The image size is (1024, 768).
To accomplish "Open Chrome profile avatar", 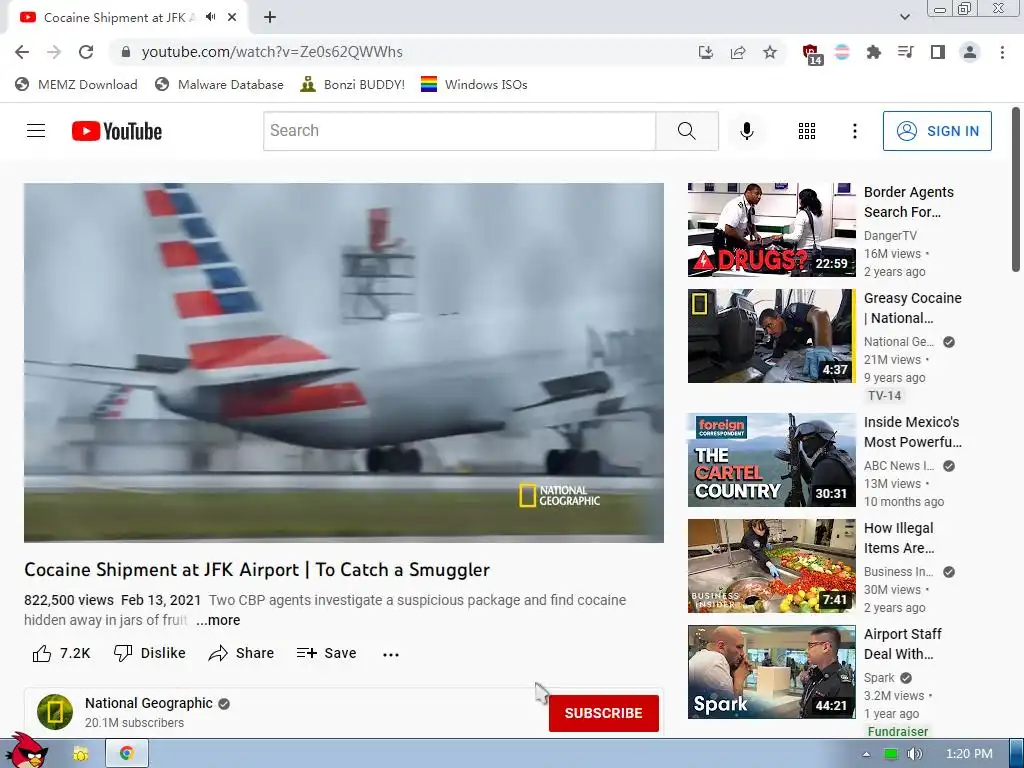I will (x=970, y=52).
